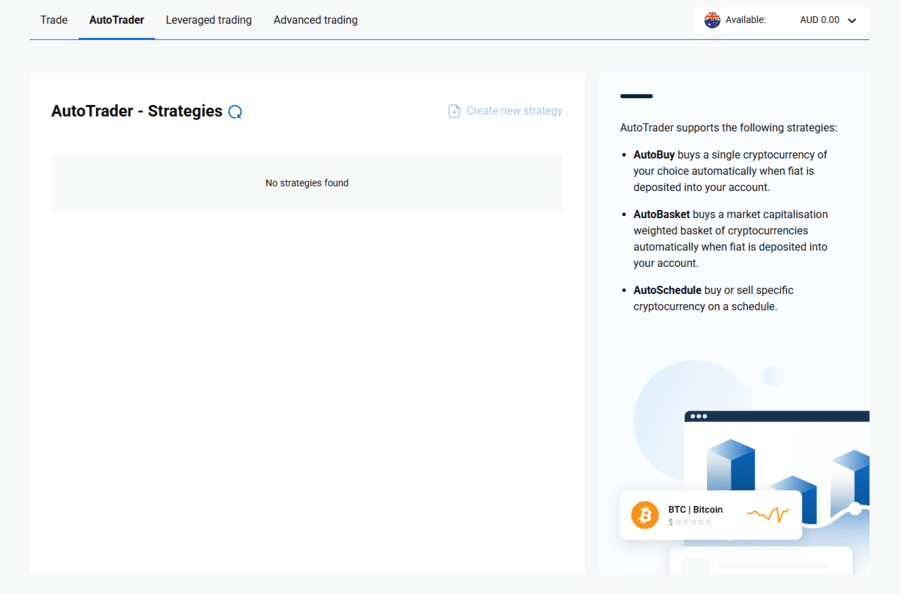The image size is (900, 594).
Task: Go to Advanced trading tab
Action: point(315,20)
